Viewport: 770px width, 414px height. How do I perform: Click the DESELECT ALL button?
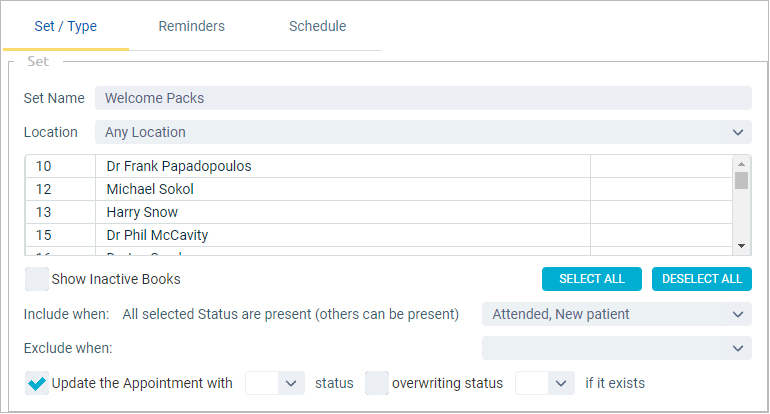pyautogui.click(x=702, y=279)
